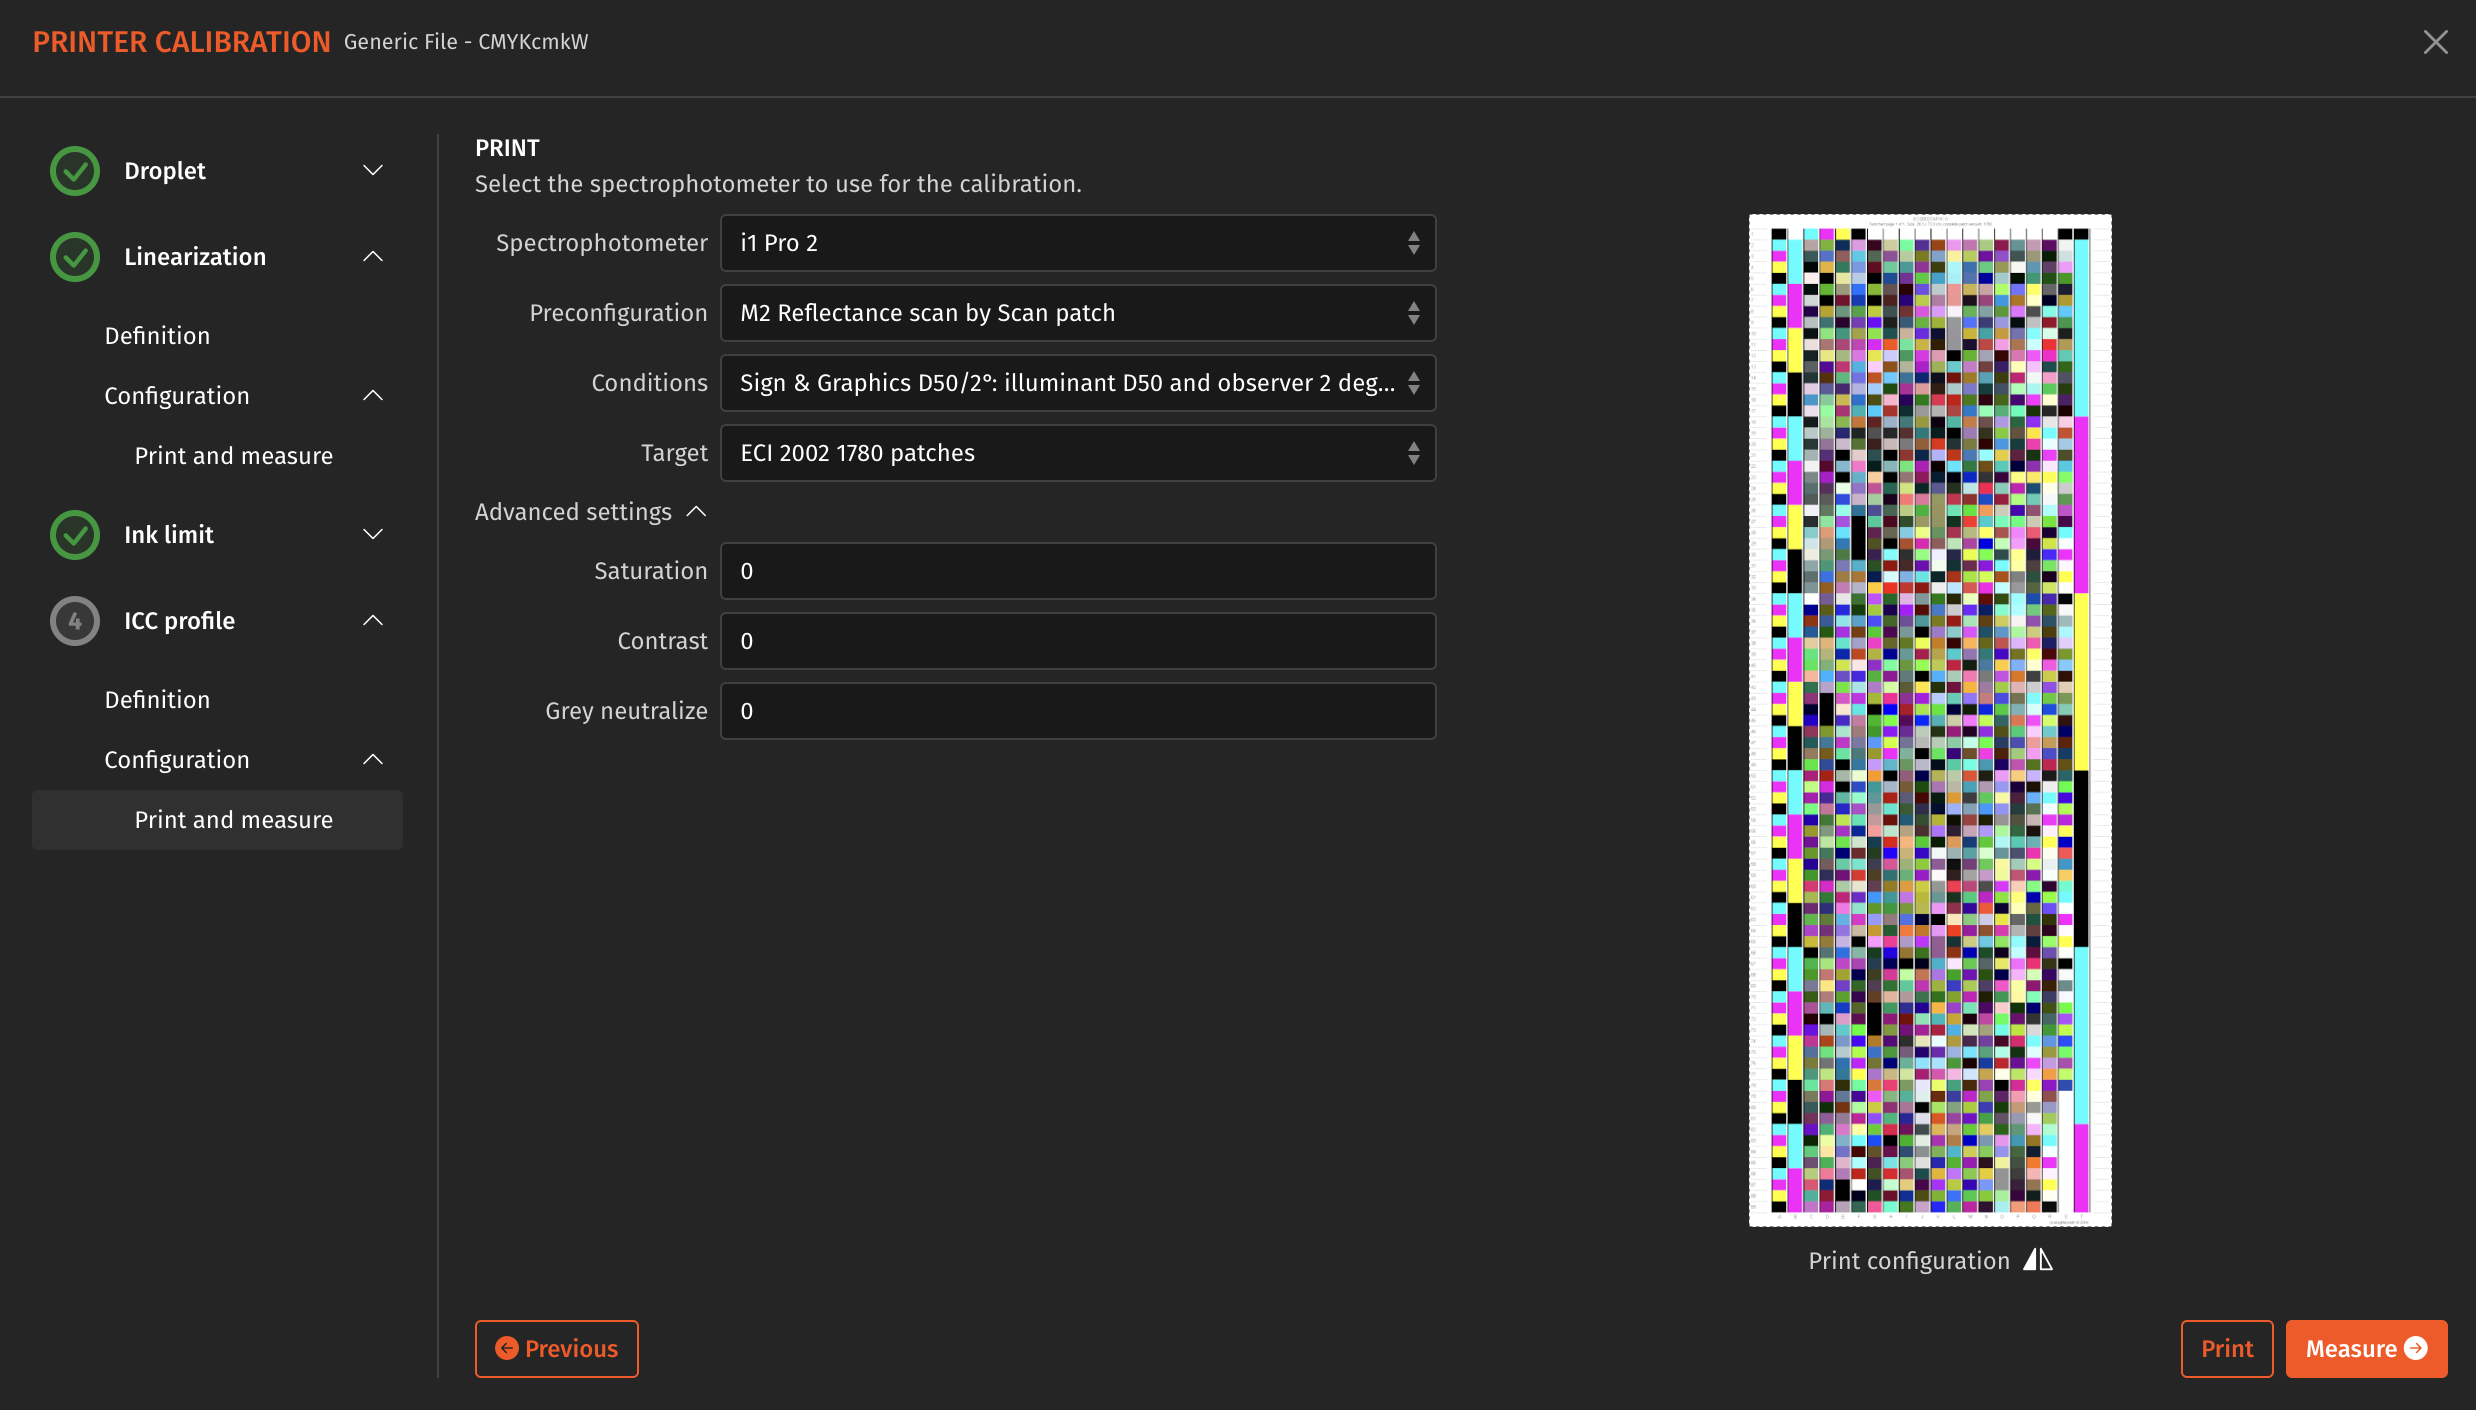
Task: Click the color patch chart preview
Action: coord(1929,720)
